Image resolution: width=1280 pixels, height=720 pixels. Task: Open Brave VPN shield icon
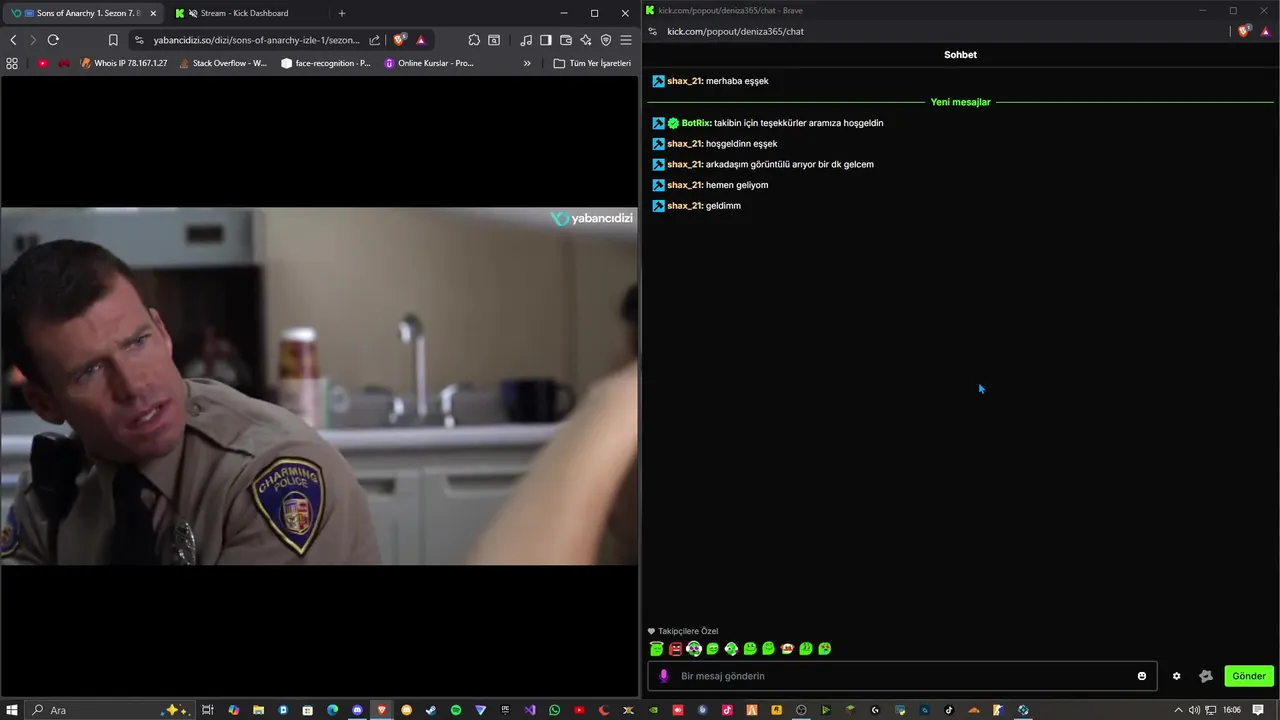tap(606, 40)
